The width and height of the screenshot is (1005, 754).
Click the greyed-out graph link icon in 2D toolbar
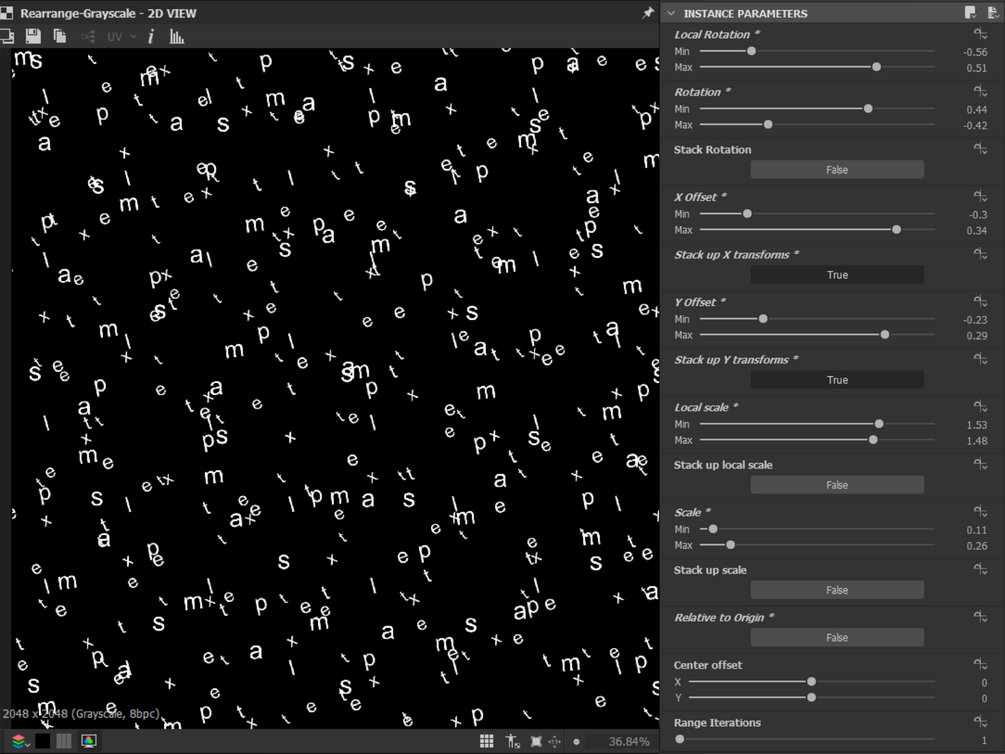88,37
